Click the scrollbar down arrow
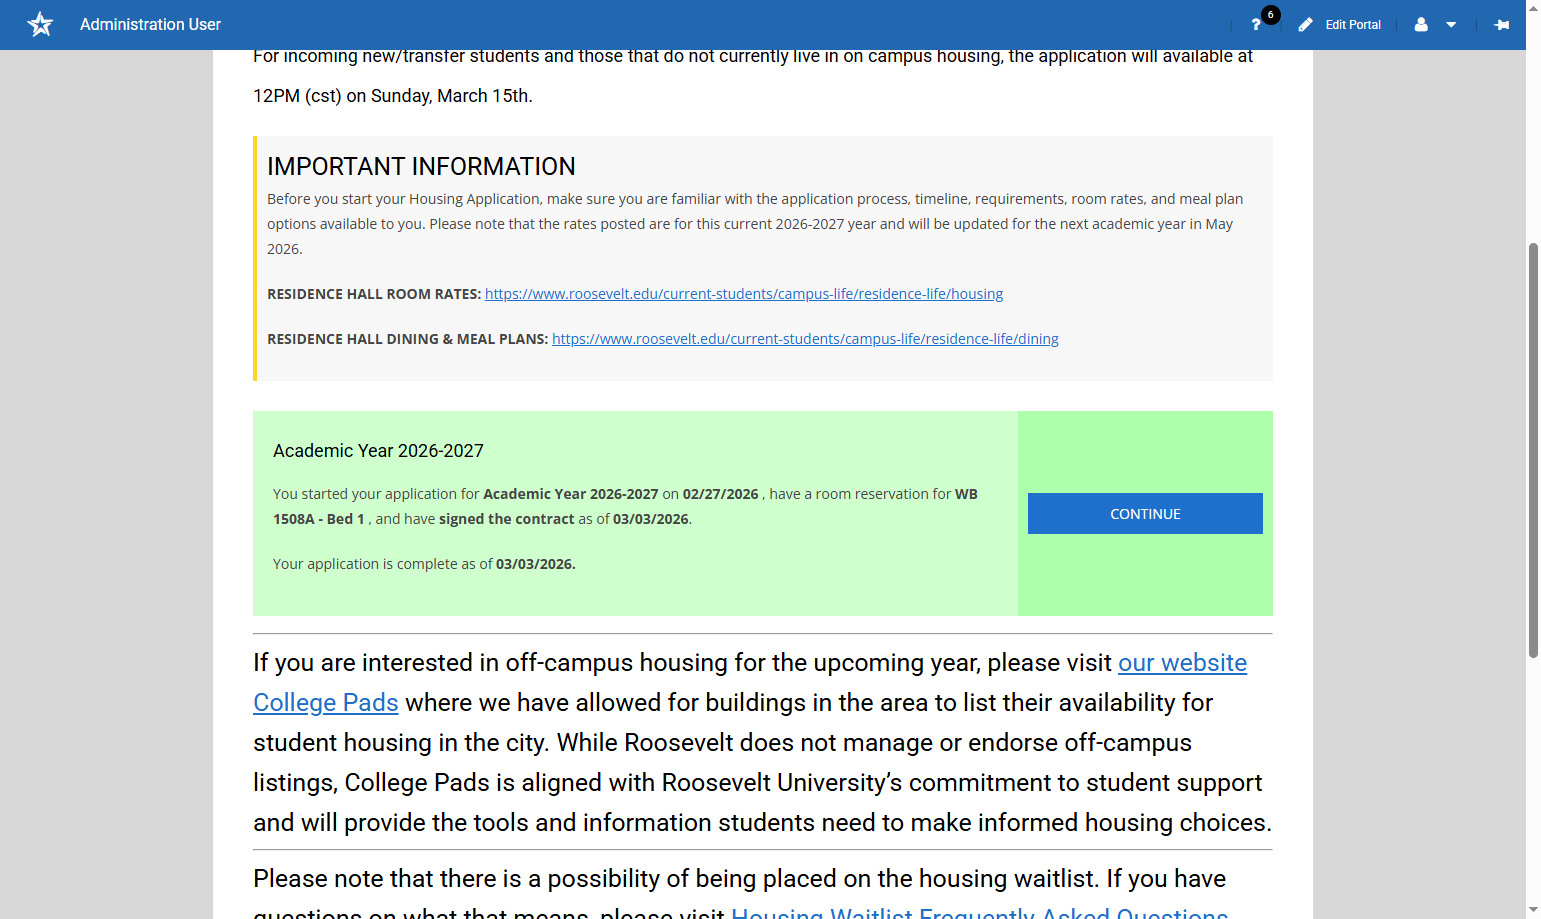Screen dimensions: 1541x919 1533,910
